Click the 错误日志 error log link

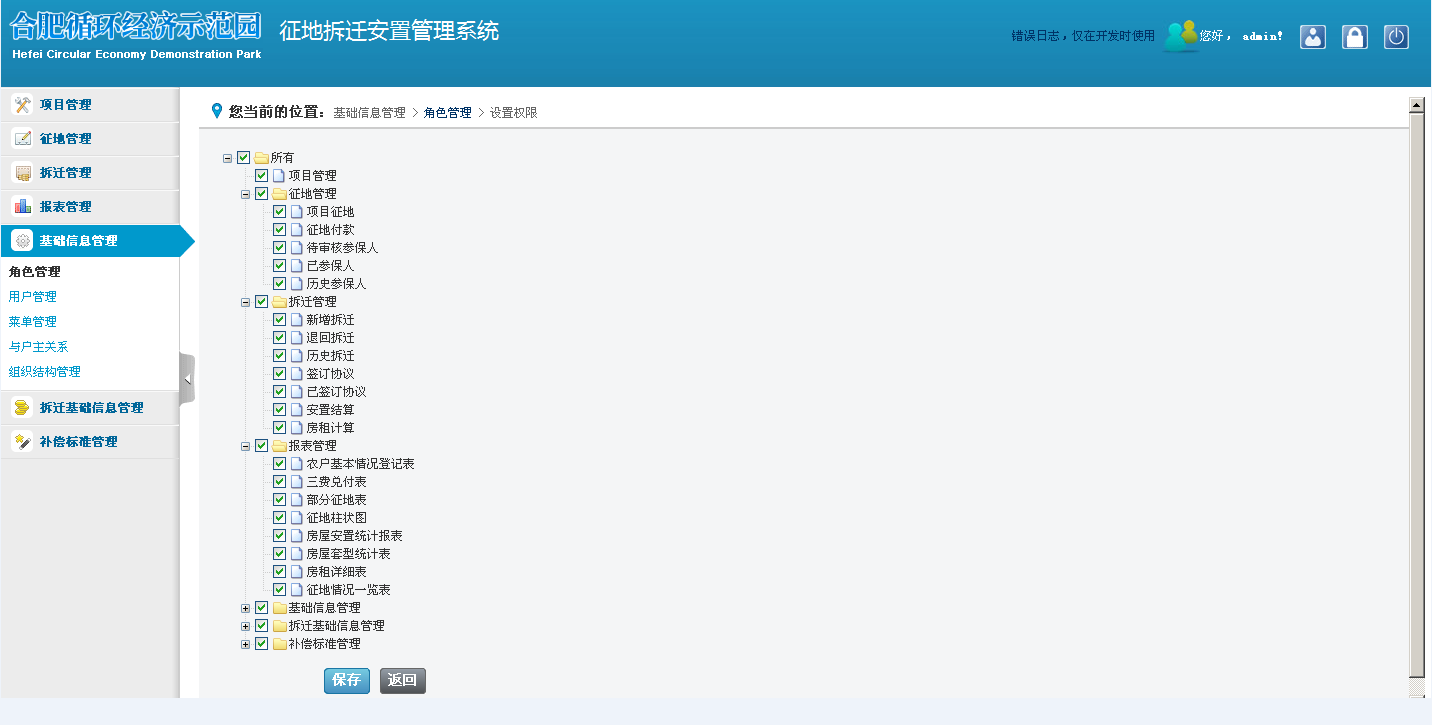(x=1083, y=36)
